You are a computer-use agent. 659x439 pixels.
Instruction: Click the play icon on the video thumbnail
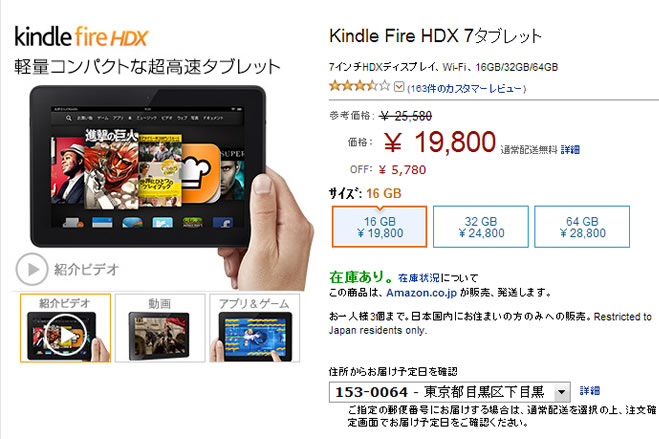pyautogui.click(x=66, y=335)
